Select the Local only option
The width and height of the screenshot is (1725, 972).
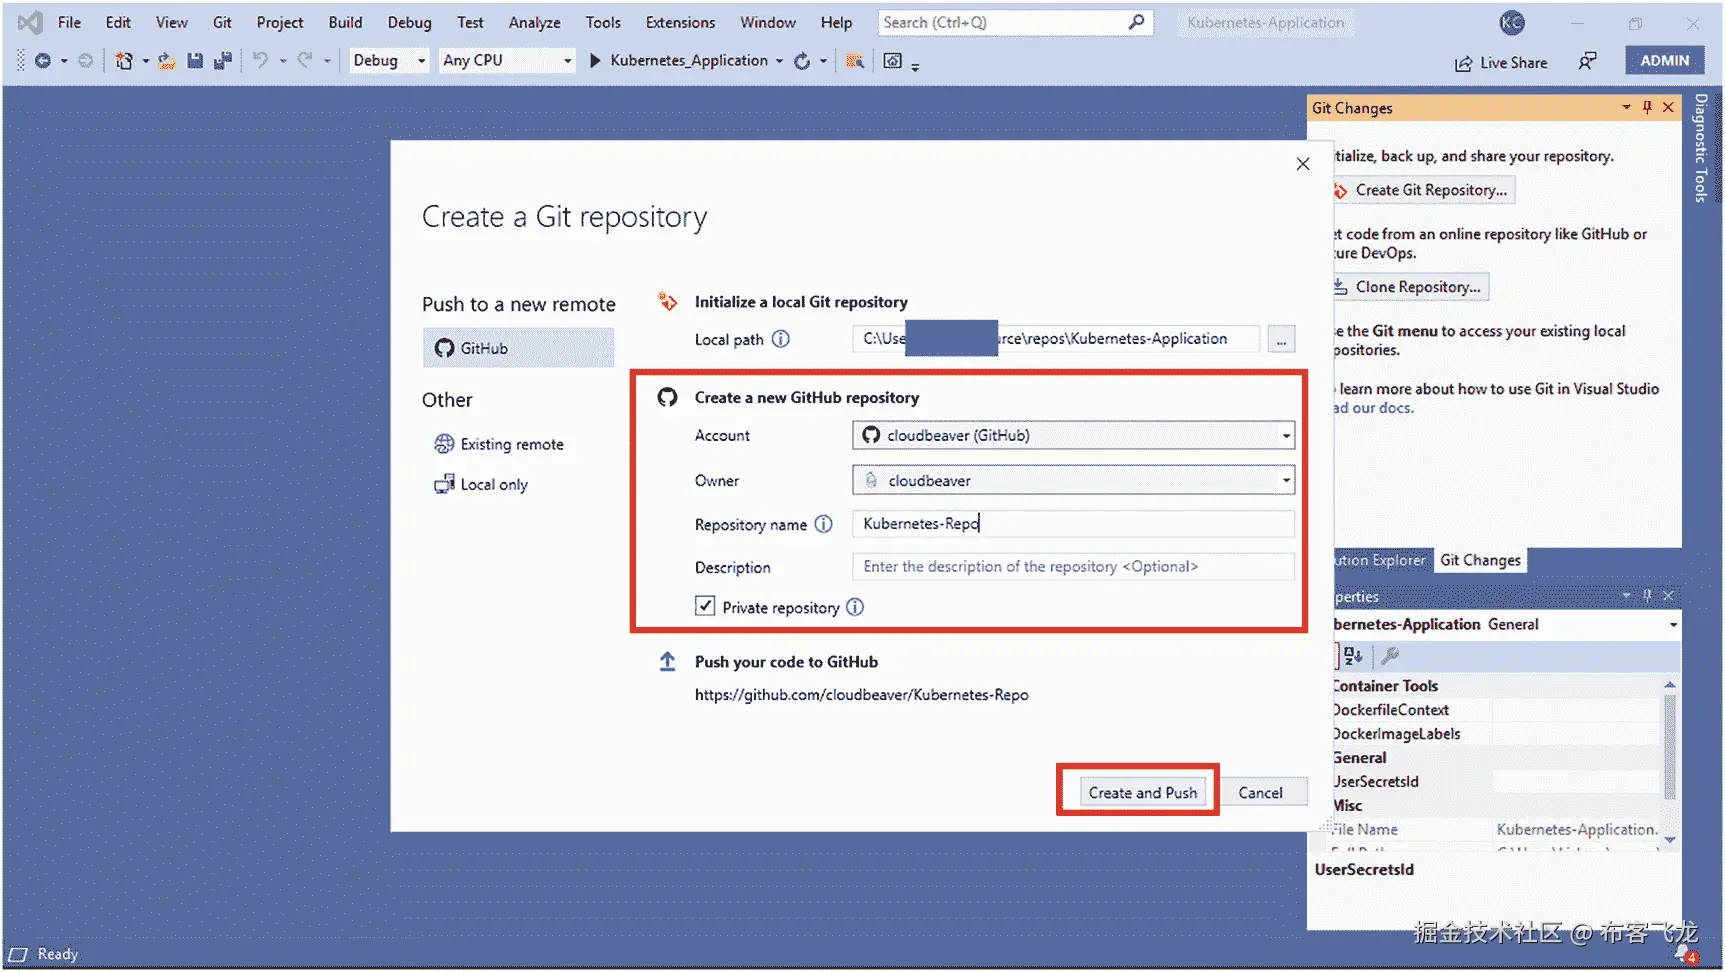click(x=481, y=484)
